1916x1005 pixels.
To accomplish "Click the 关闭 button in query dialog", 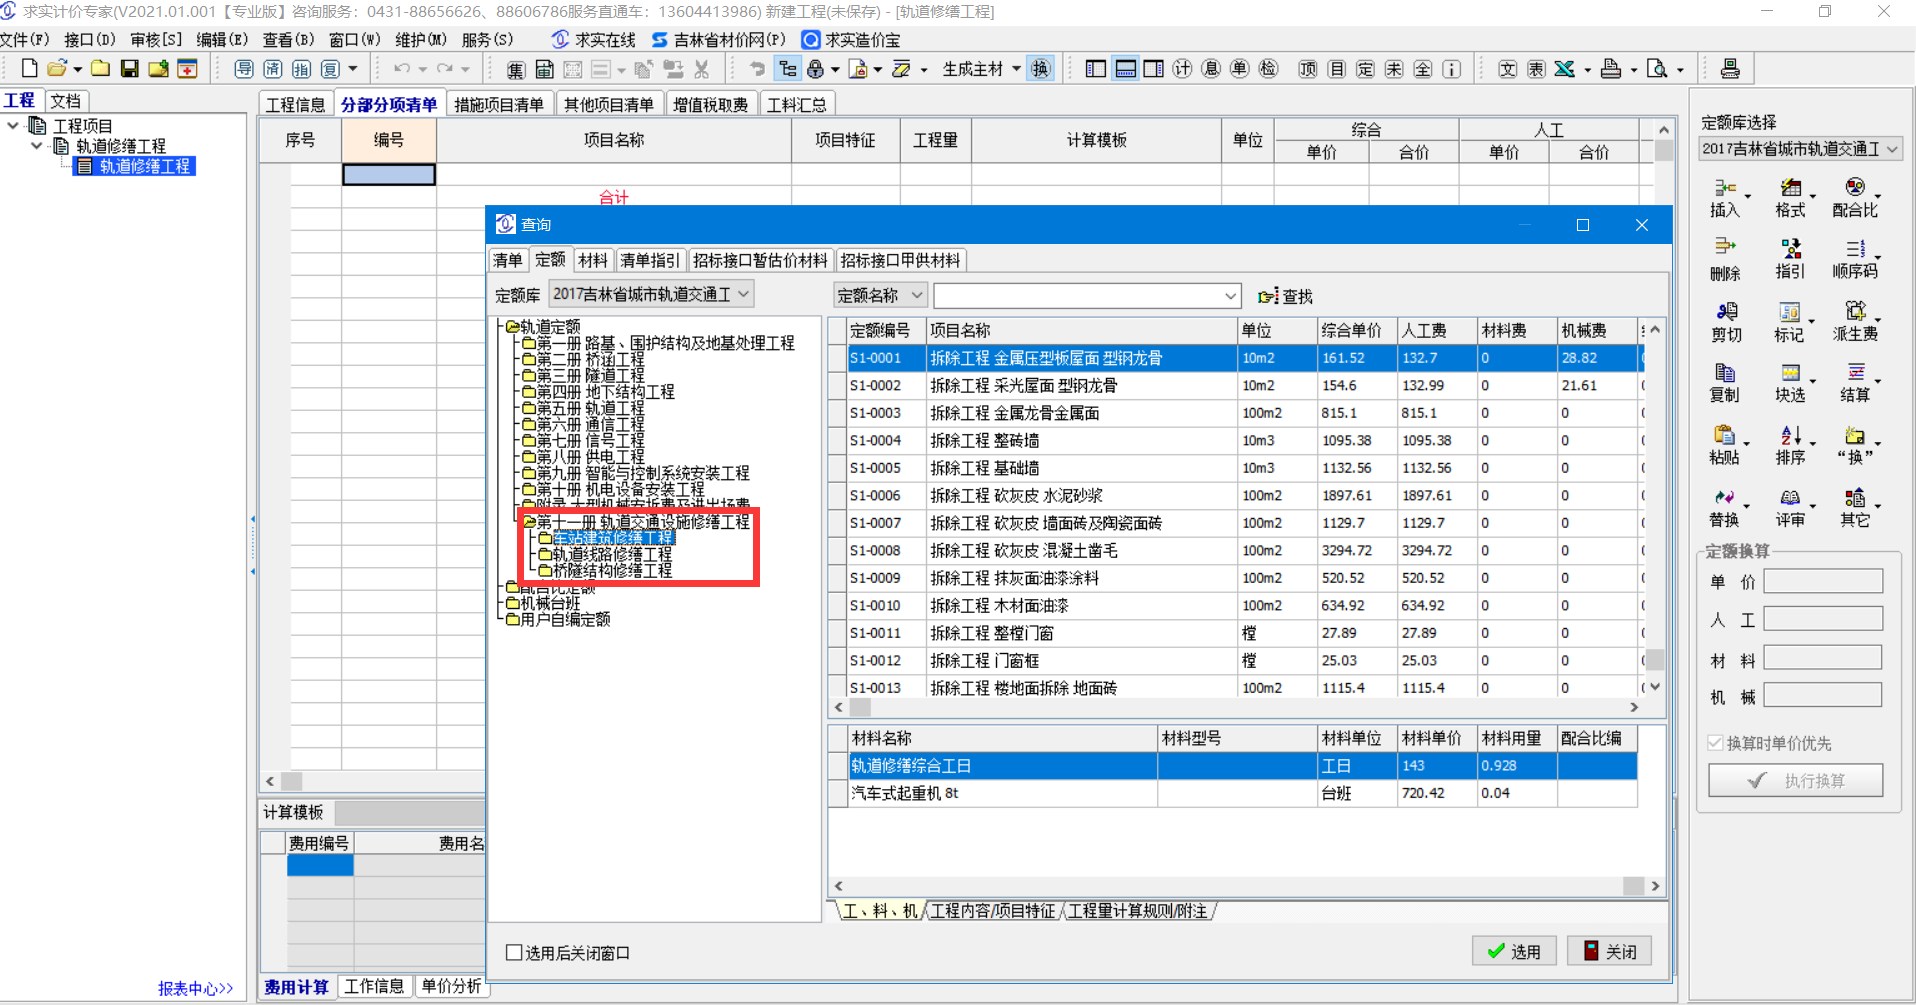I will [1609, 951].
